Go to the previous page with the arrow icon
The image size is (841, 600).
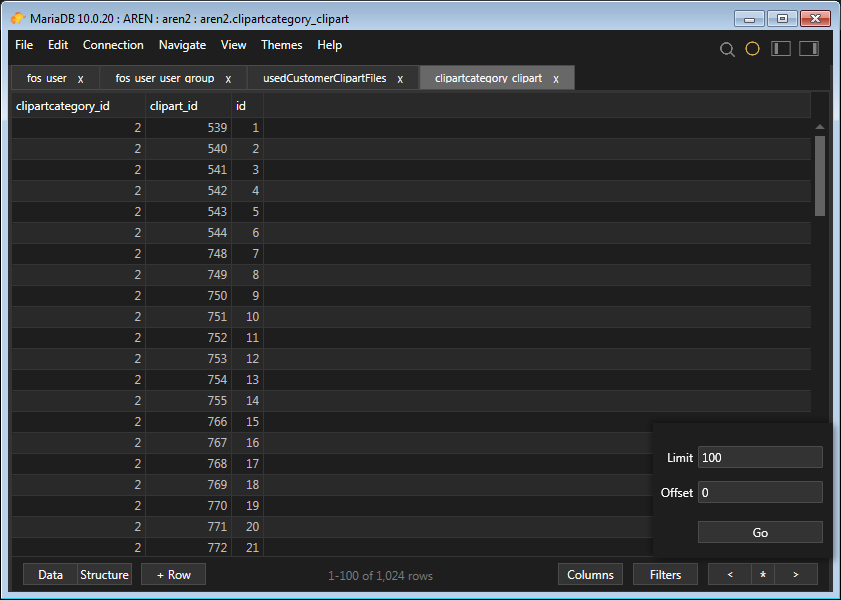tap(729, 574)
